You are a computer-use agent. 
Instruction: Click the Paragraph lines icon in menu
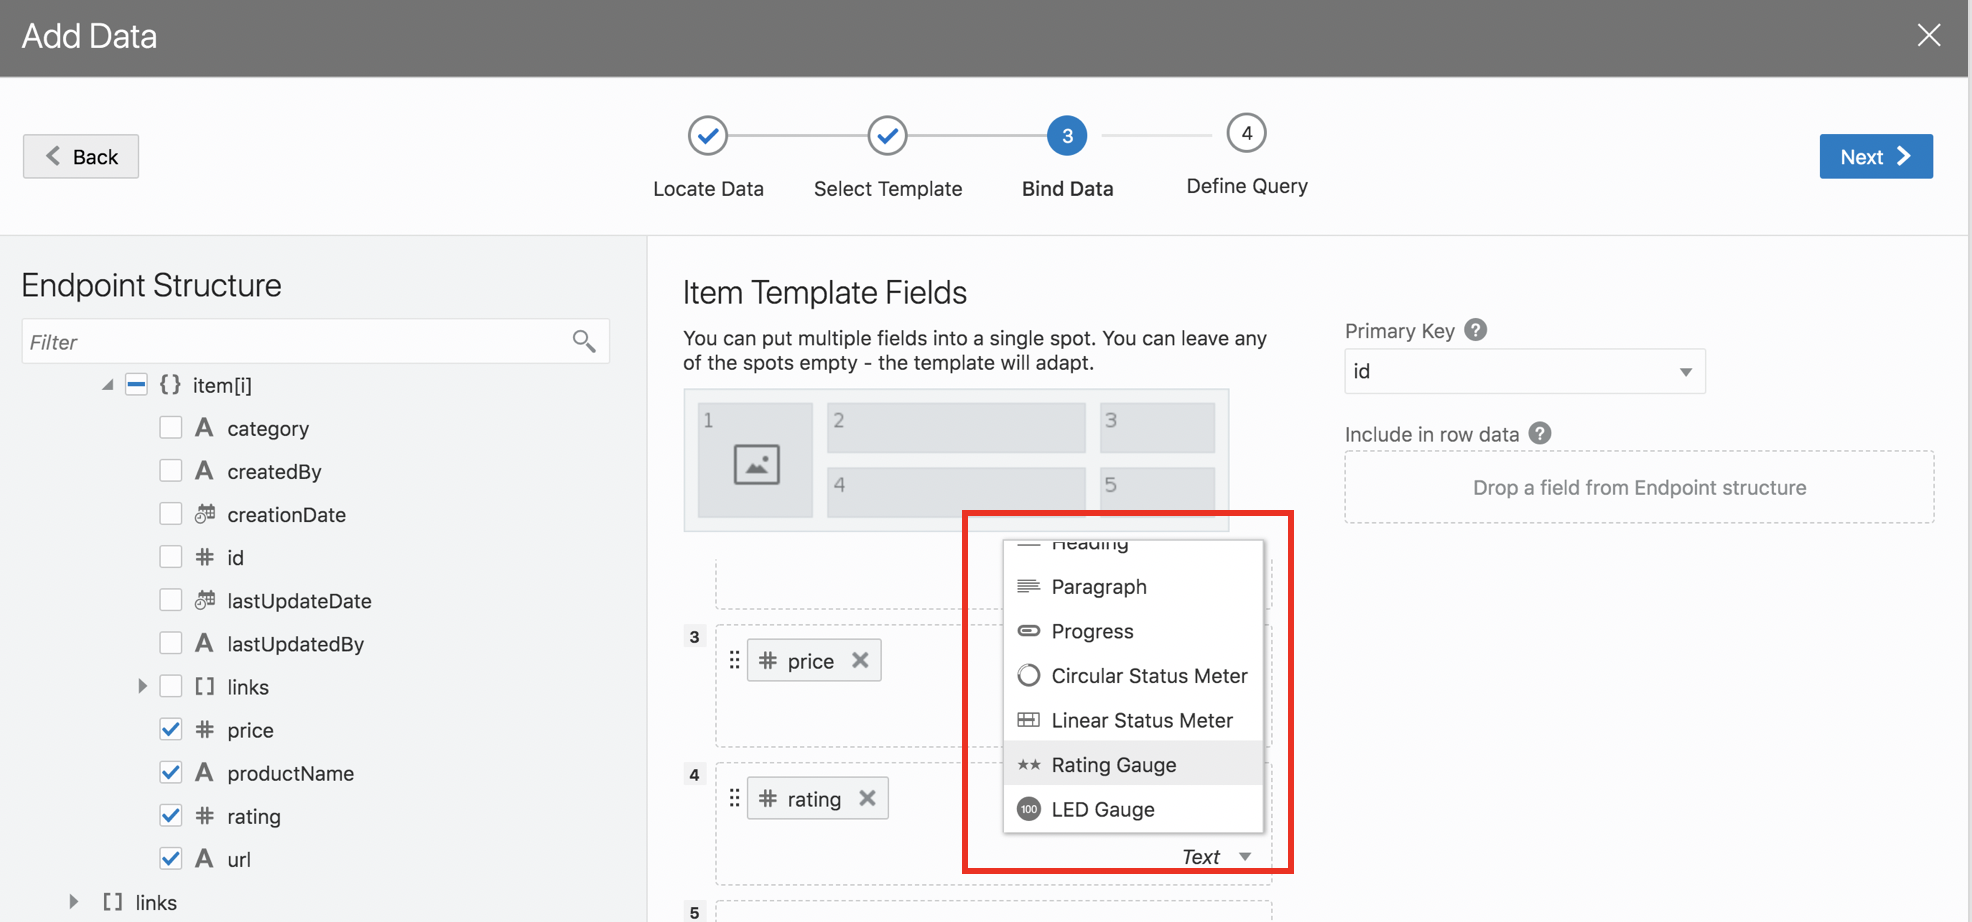1028,586
